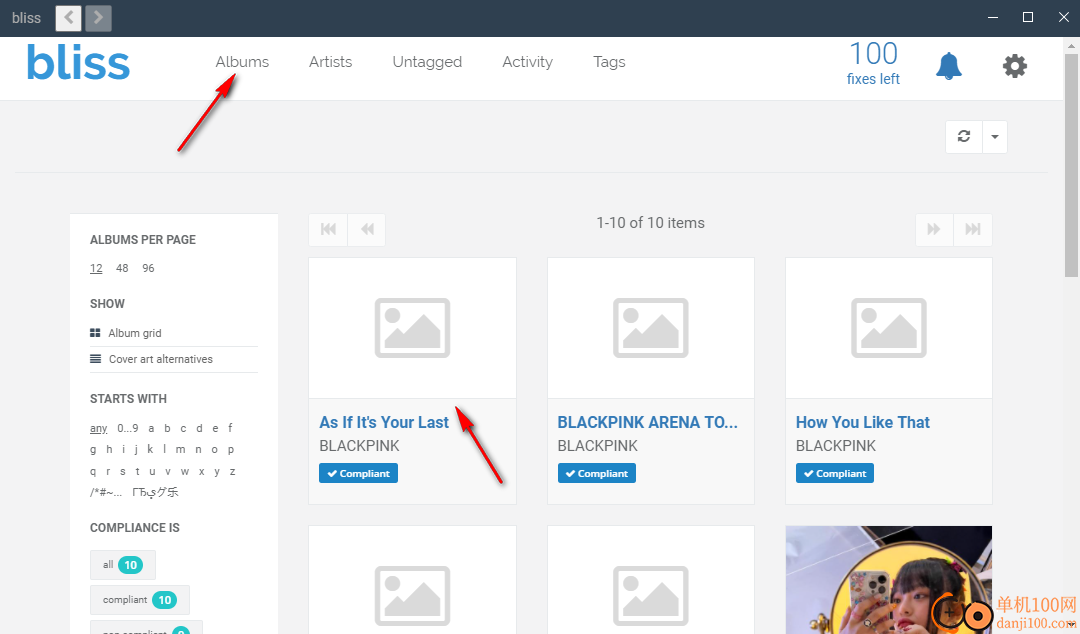Filter albums starting with non-Latin characters
This screenshot has width=1080, height=634.
click(156, 492)
